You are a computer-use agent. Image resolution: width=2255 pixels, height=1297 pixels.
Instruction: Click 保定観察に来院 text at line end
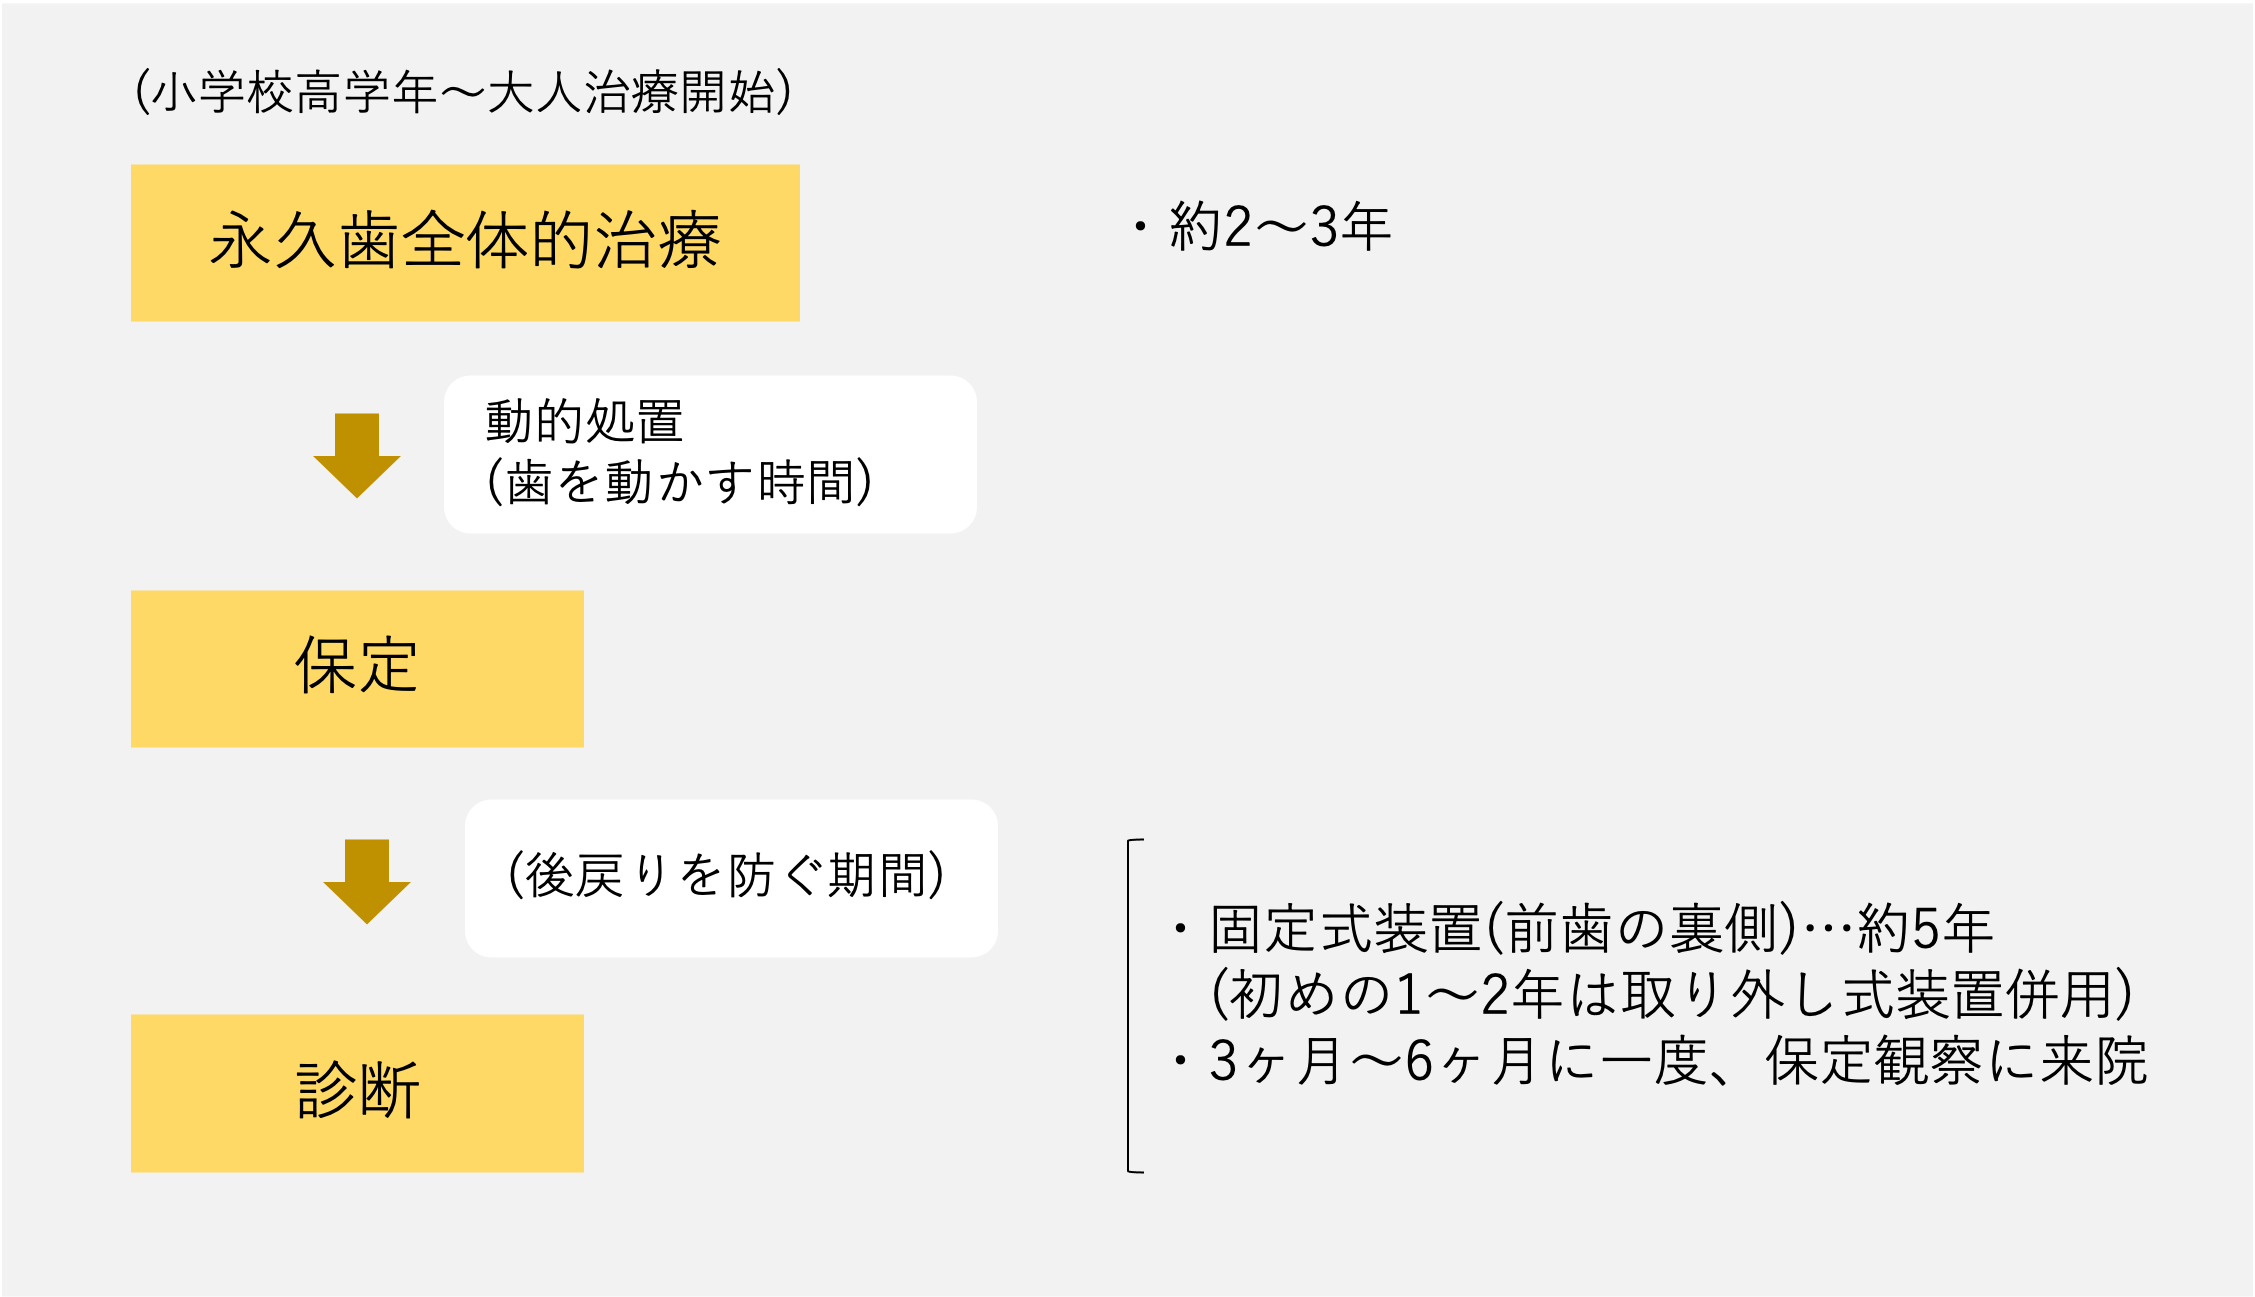pos(1956,1060)
